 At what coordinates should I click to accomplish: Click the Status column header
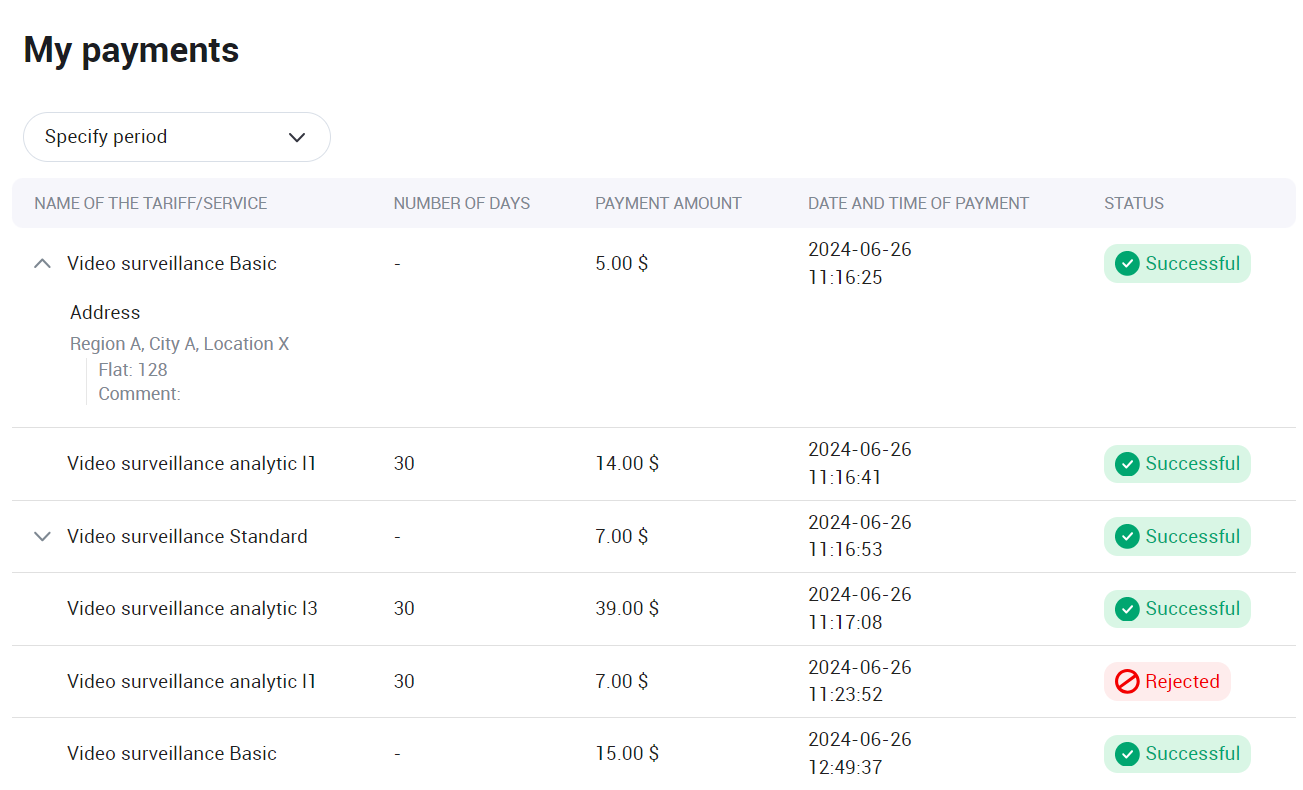(1133, 204)
